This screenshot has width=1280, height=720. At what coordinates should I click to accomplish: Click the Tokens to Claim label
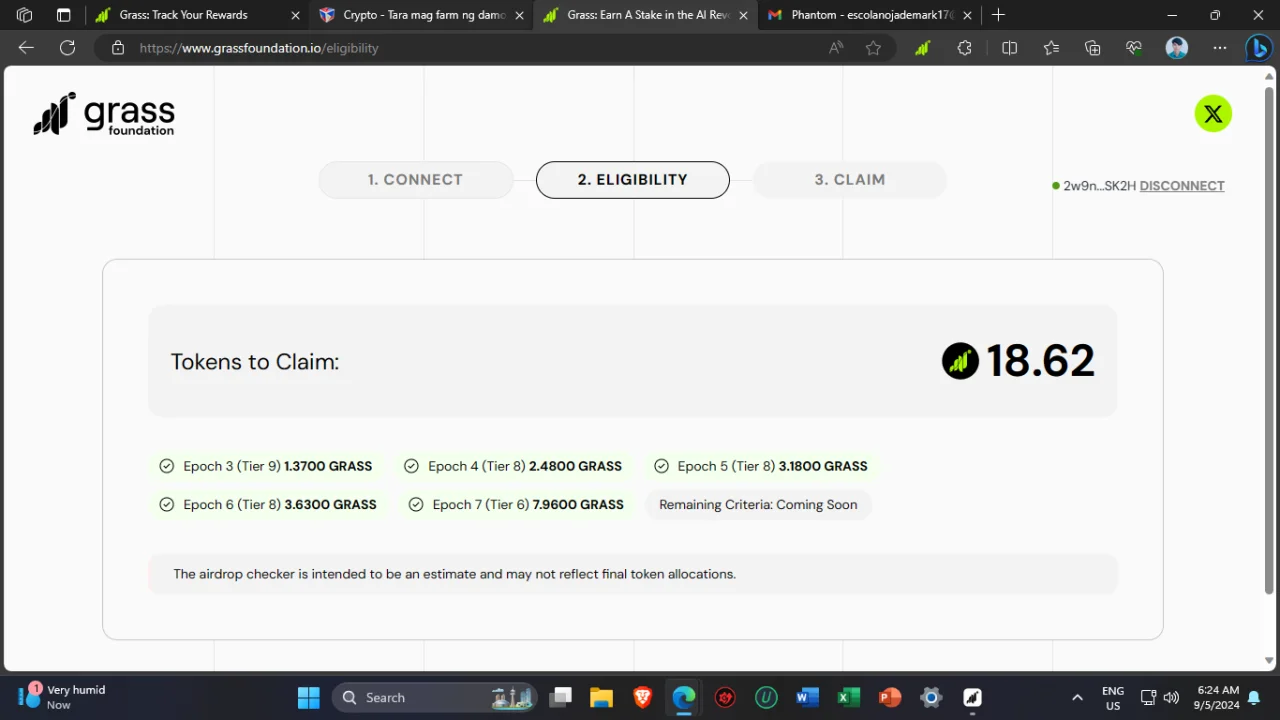(x=255, y=362)
